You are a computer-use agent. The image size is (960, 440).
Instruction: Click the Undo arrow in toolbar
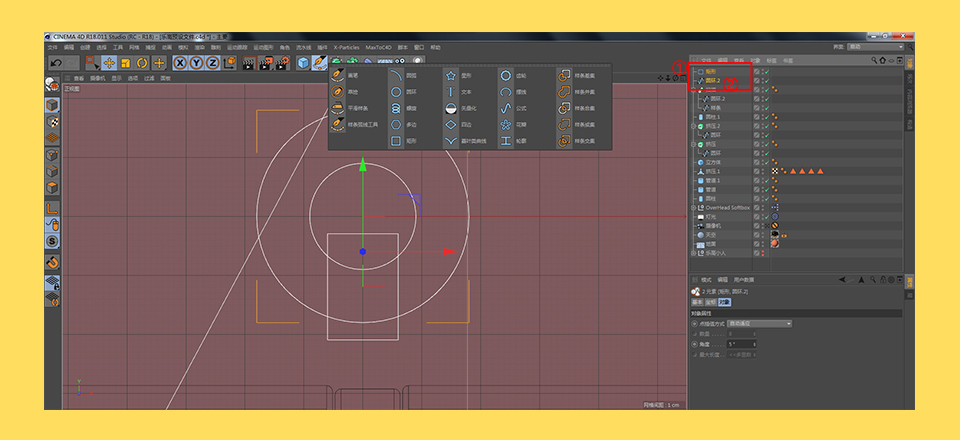point(56,63)
